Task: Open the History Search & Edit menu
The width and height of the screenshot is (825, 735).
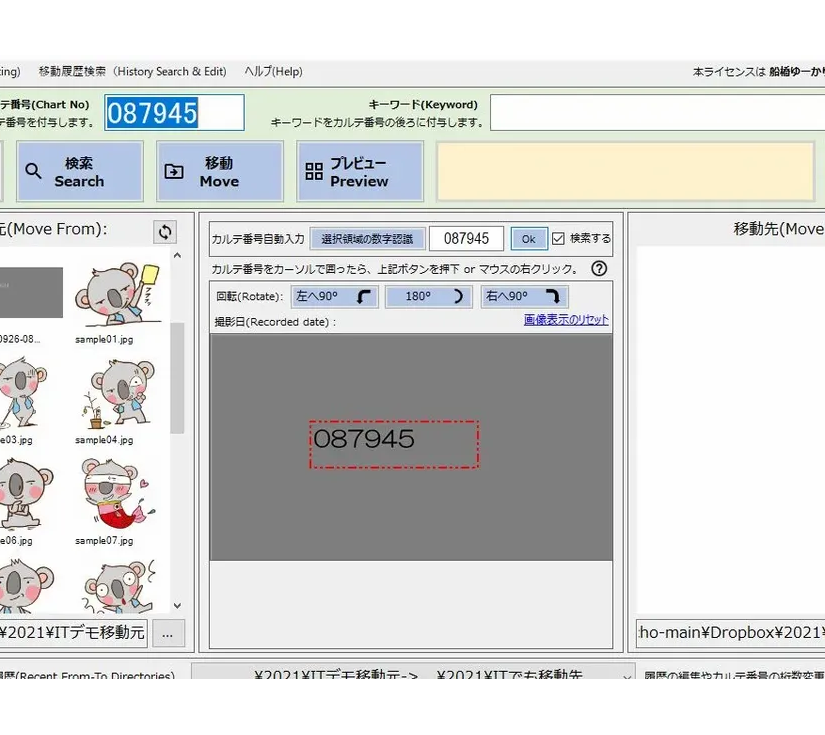Action: point(132,72)
